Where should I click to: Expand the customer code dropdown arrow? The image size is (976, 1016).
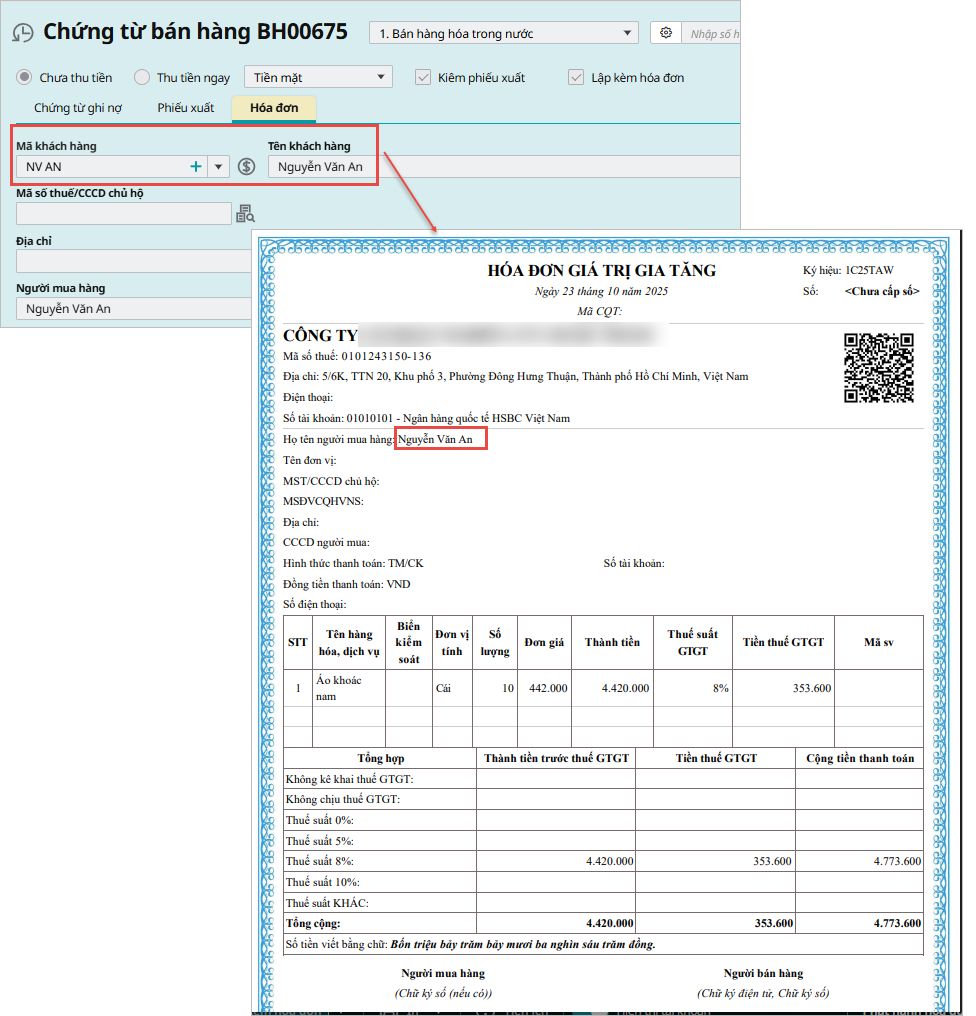218,167
